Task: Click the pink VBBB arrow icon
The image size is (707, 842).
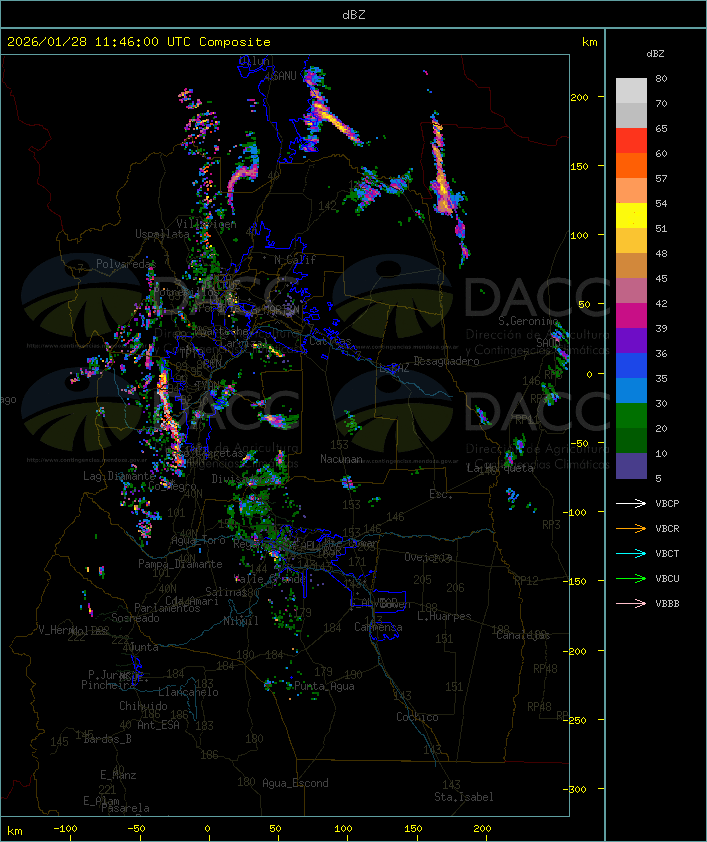Action: [x=632, y=604]
